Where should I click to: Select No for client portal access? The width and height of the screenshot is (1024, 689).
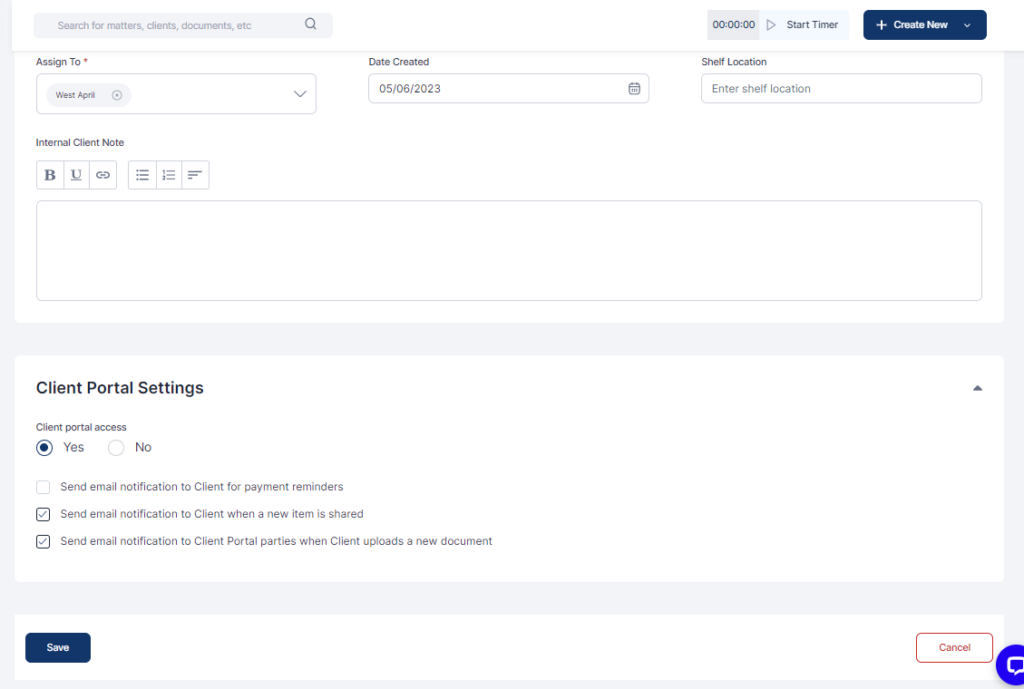(x=116, y=448)
